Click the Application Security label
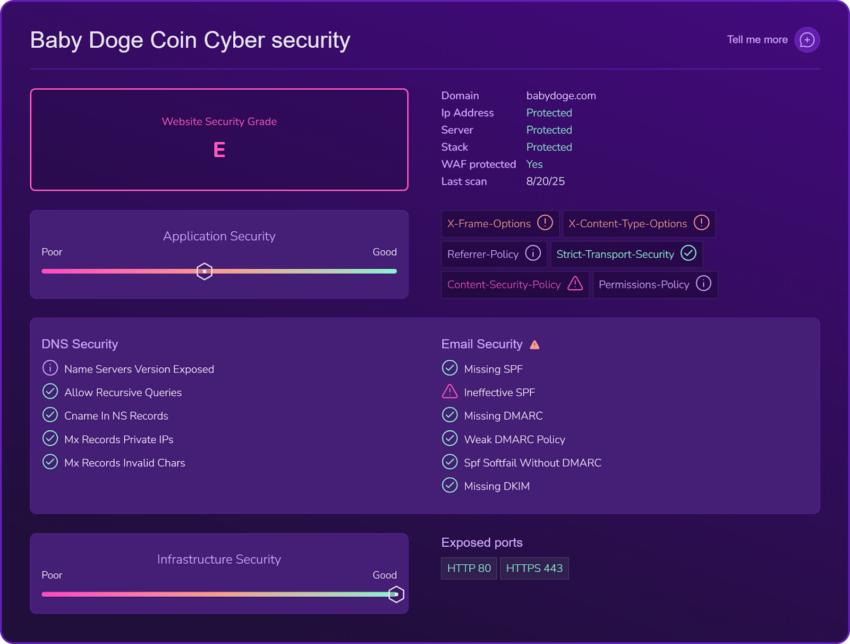The width and height of the screenshot is (850, 644). (x=219, y=236)
